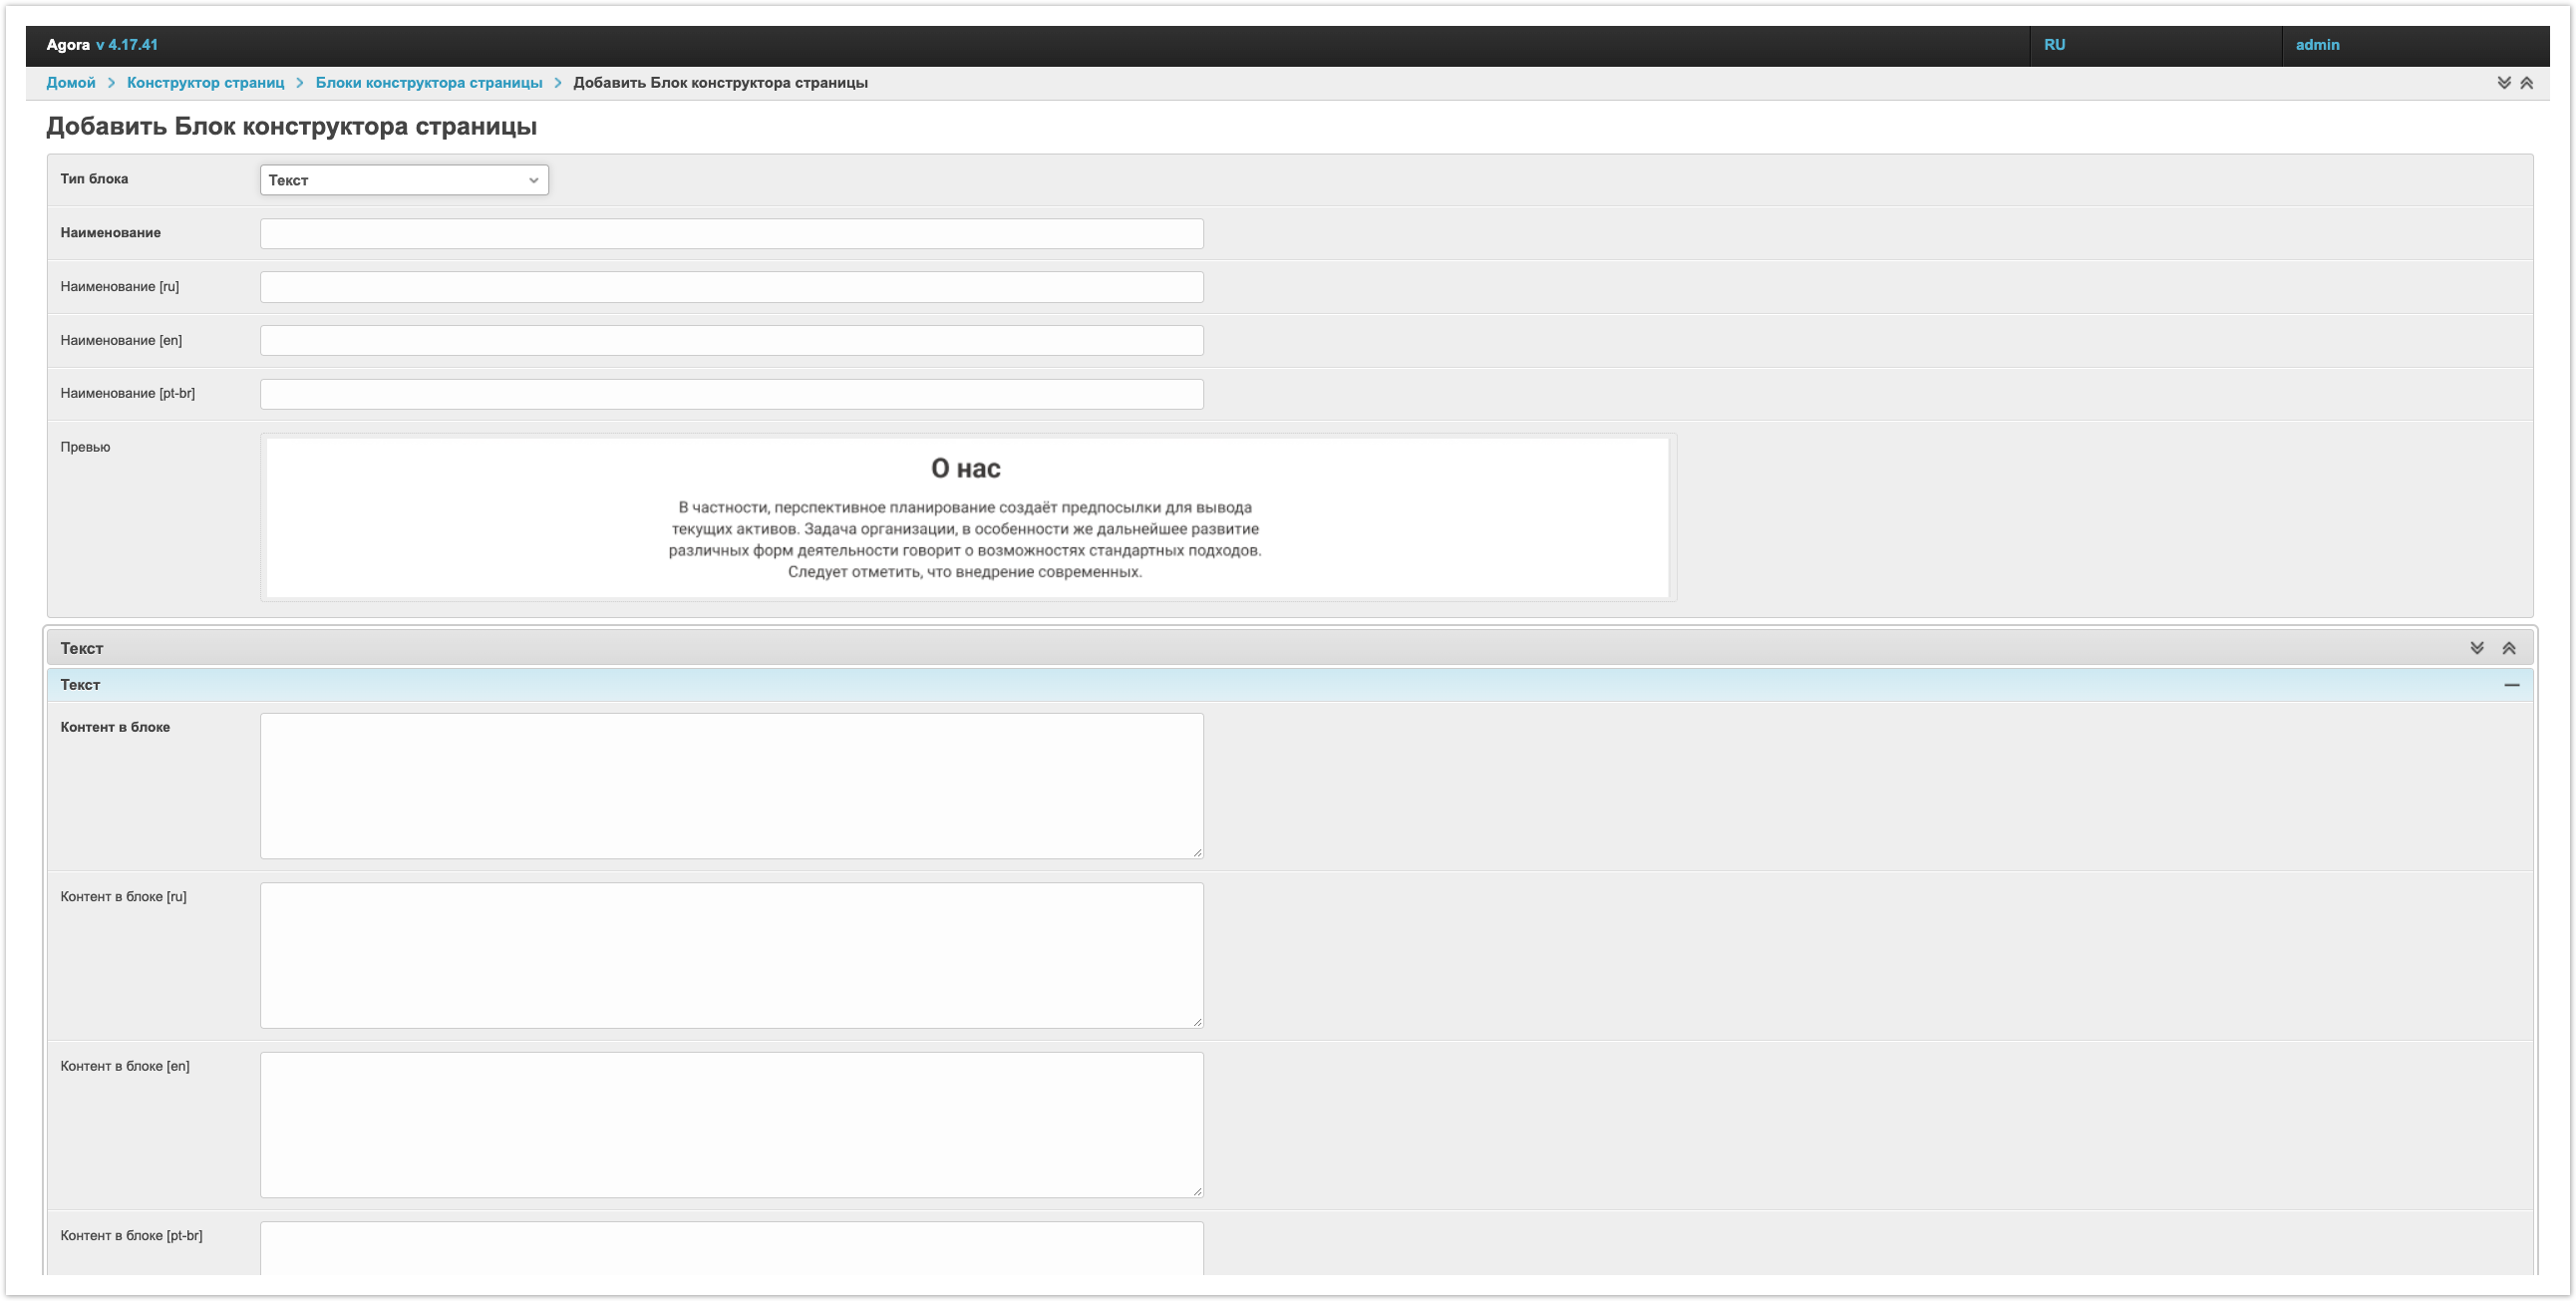Viewport: 2576px width, 1301px height.
Task: Open the RU language menu
Action: point(2054,45)
